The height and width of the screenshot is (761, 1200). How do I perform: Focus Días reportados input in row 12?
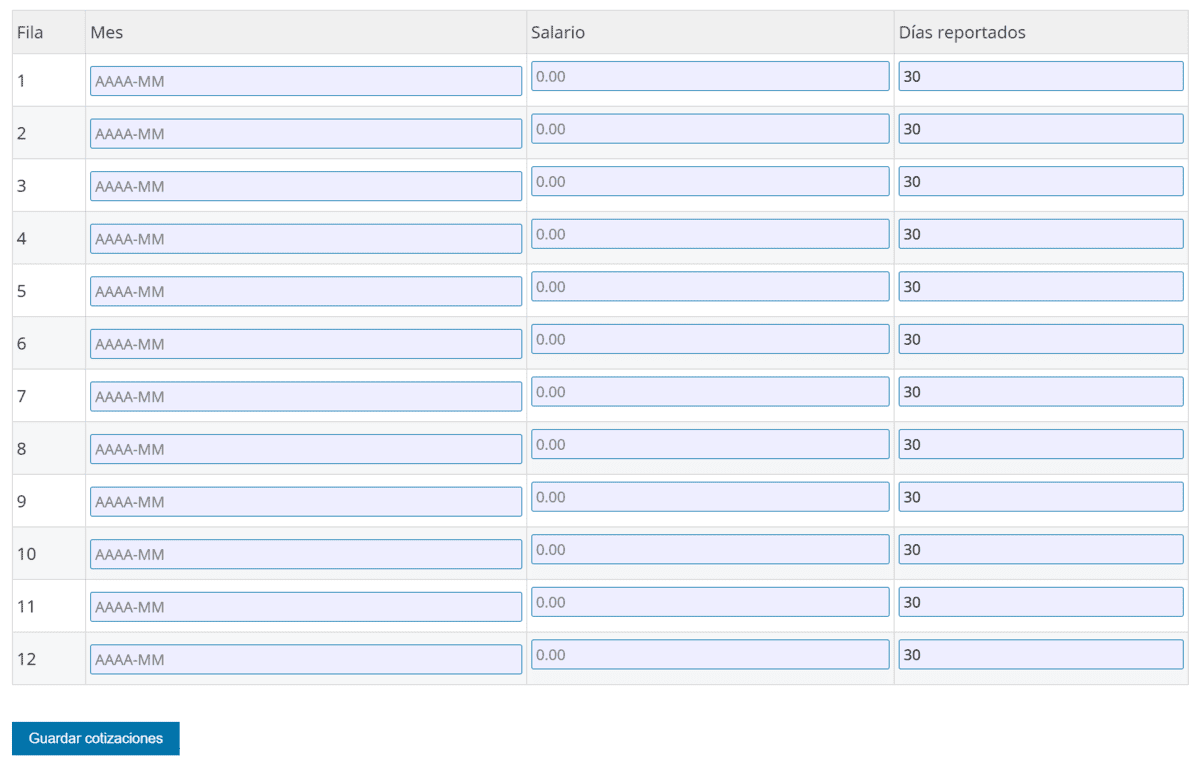[x=1040, y=655]
